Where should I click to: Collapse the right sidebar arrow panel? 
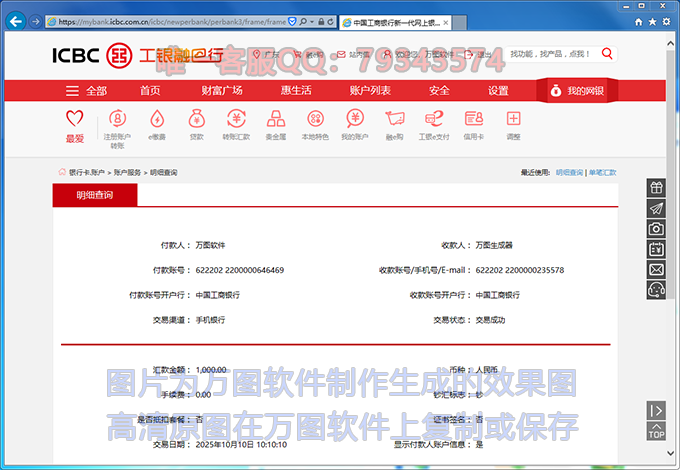(x=656, y=410)
